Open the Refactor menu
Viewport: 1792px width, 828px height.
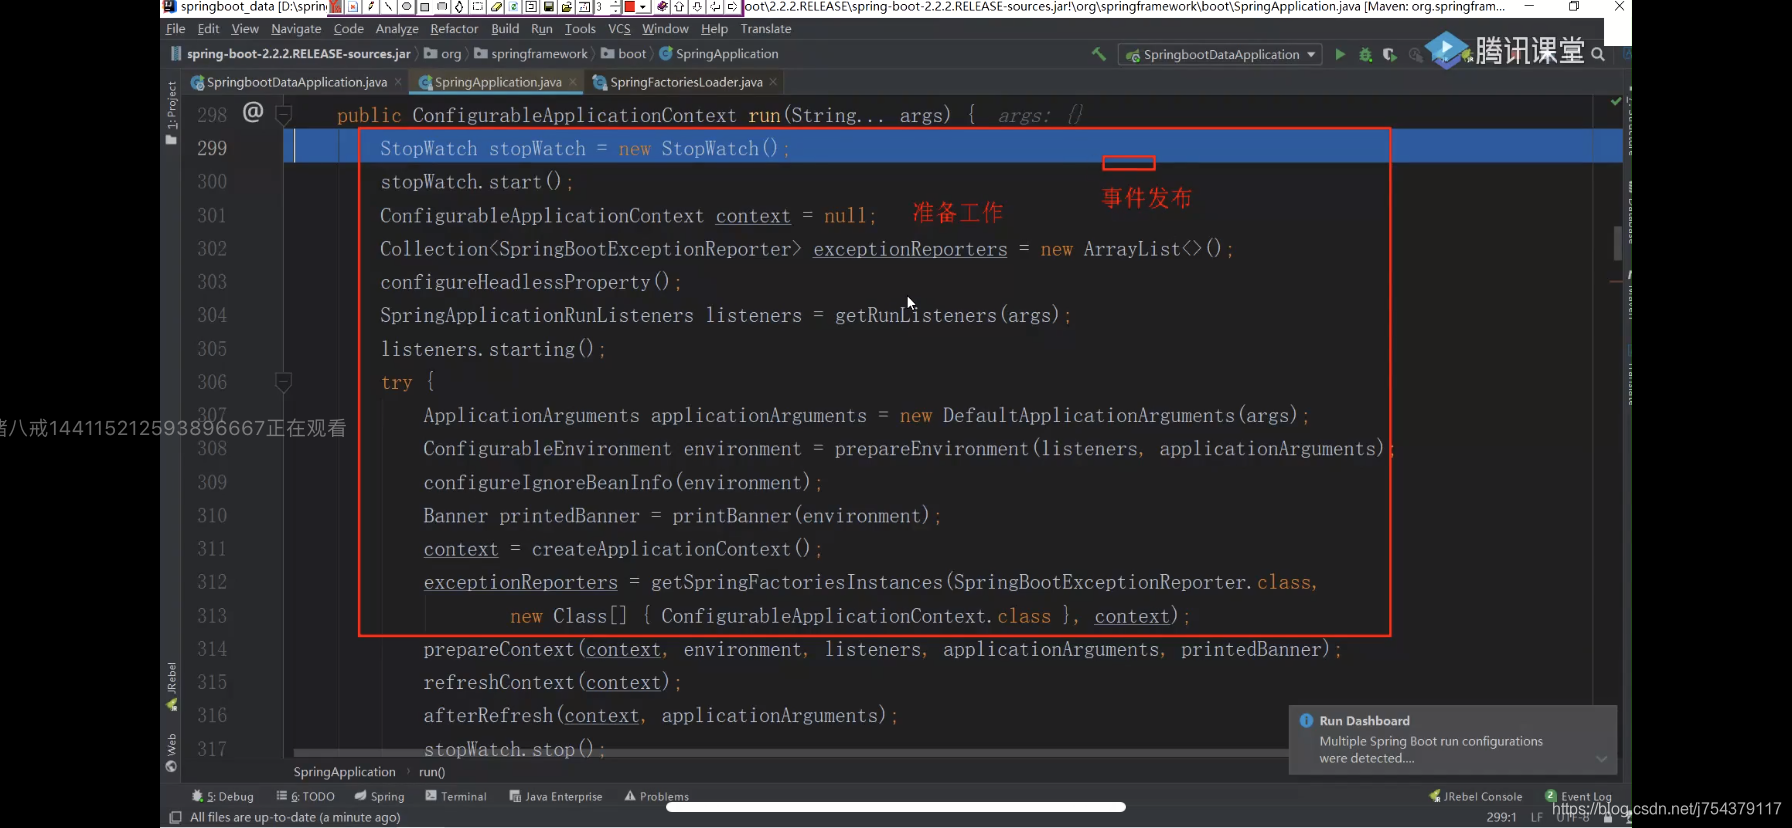tap(454, 29)
